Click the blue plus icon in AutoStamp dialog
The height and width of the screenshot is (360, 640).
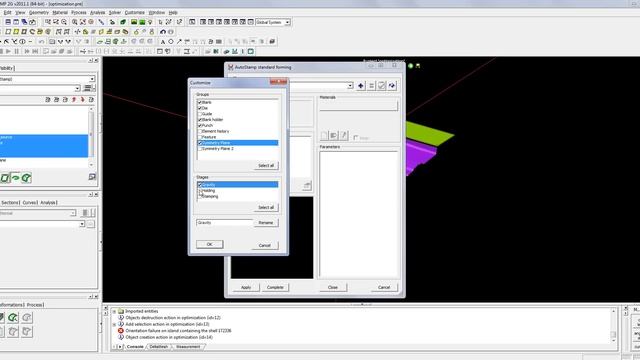[361, 86]
